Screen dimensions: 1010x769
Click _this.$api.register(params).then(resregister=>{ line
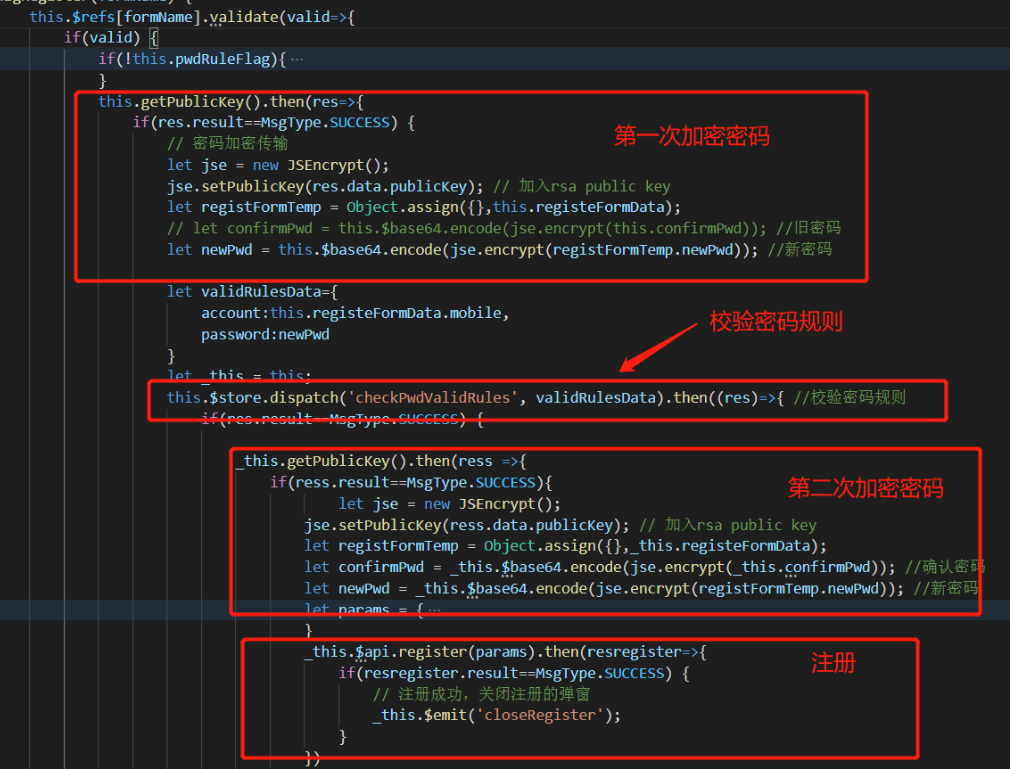pyautogui.click(x=506, y=652)
